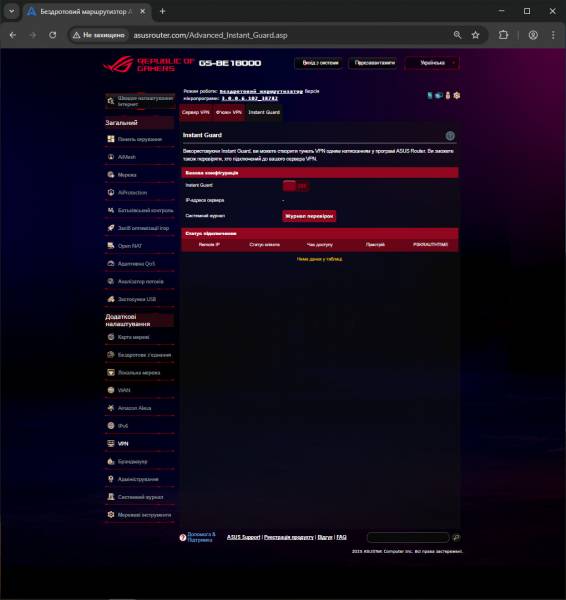Close the router browser tab
The width and height of the screenshot is (566, 600).
point(142,11)
